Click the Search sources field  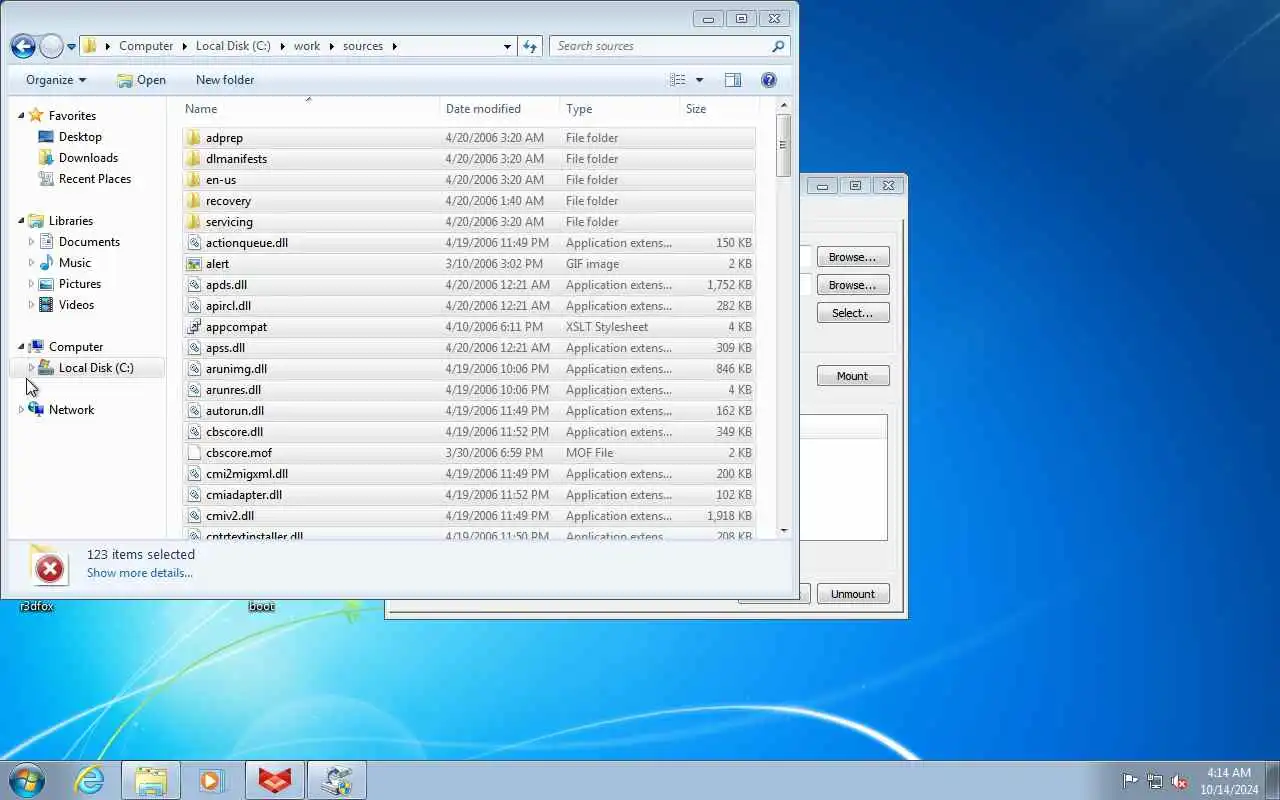click(669, 46)
